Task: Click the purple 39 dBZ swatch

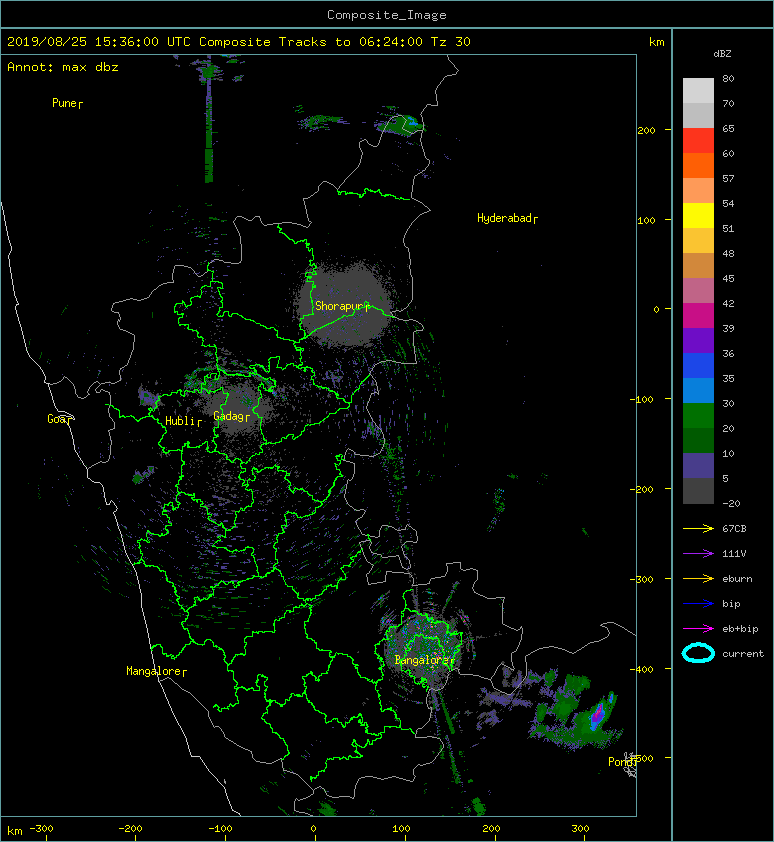Action: 698,340
